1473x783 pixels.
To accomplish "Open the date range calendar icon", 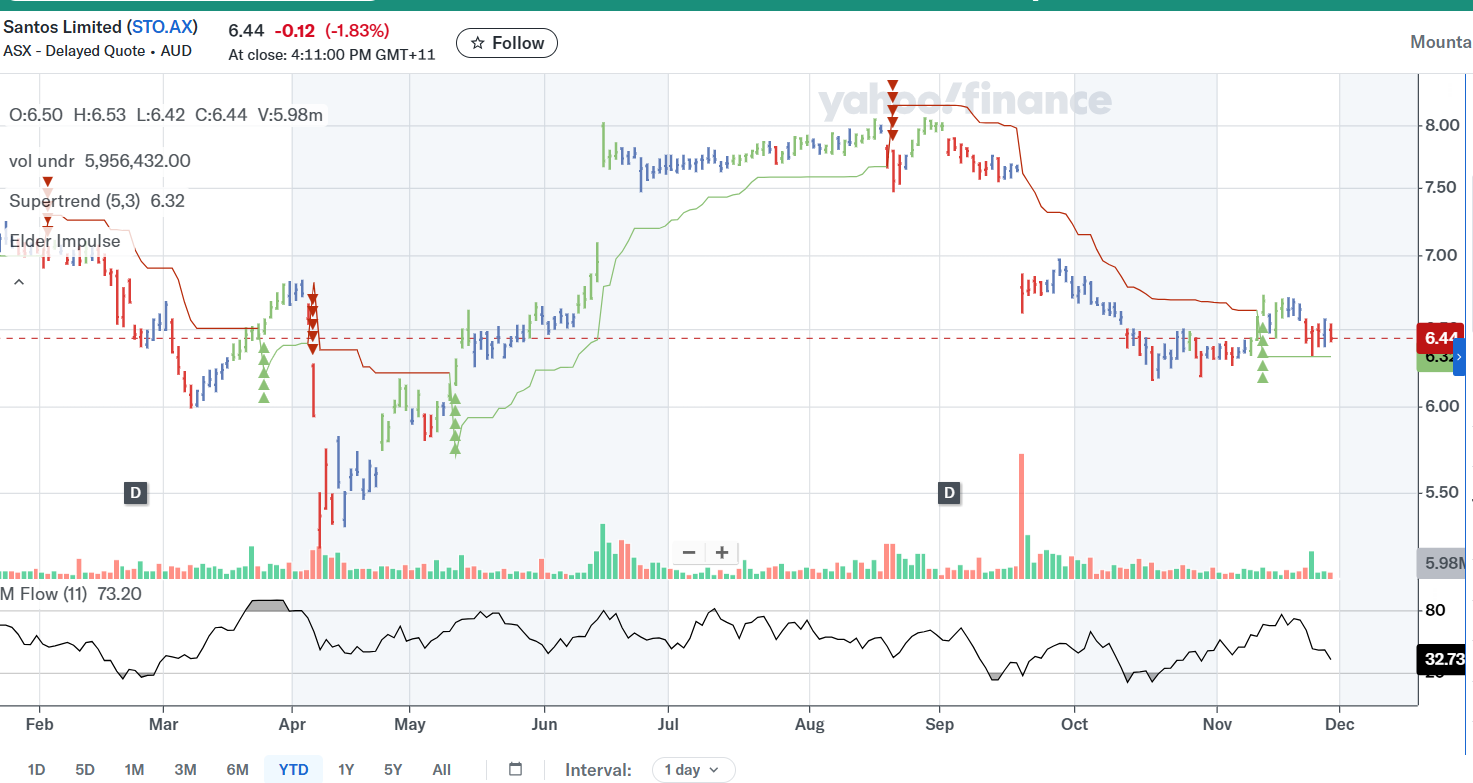I will pyautogui.click(x=514, y=770).
